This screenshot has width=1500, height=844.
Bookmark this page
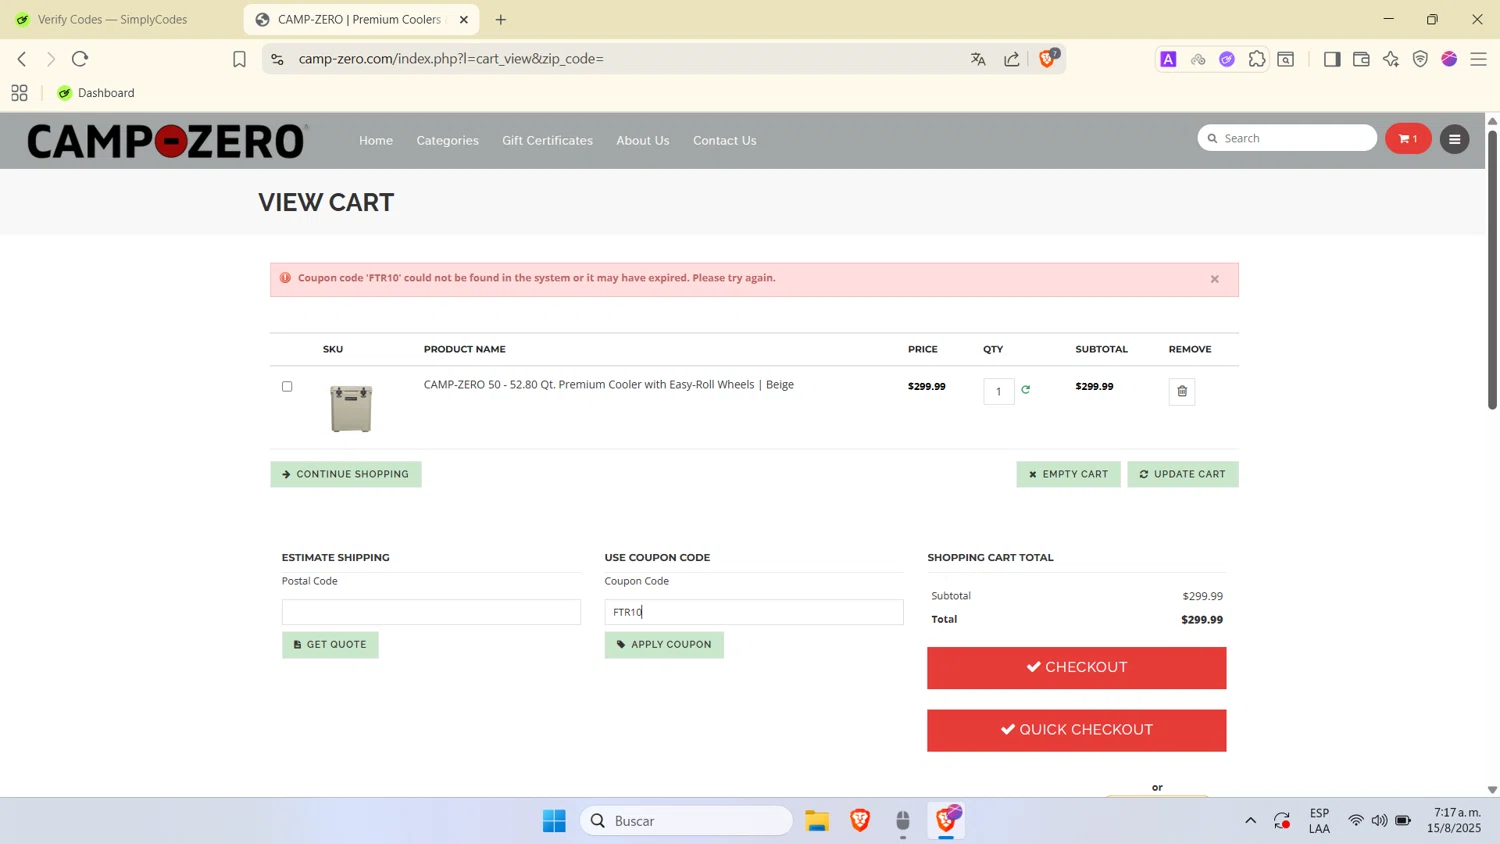pos(239,59)
